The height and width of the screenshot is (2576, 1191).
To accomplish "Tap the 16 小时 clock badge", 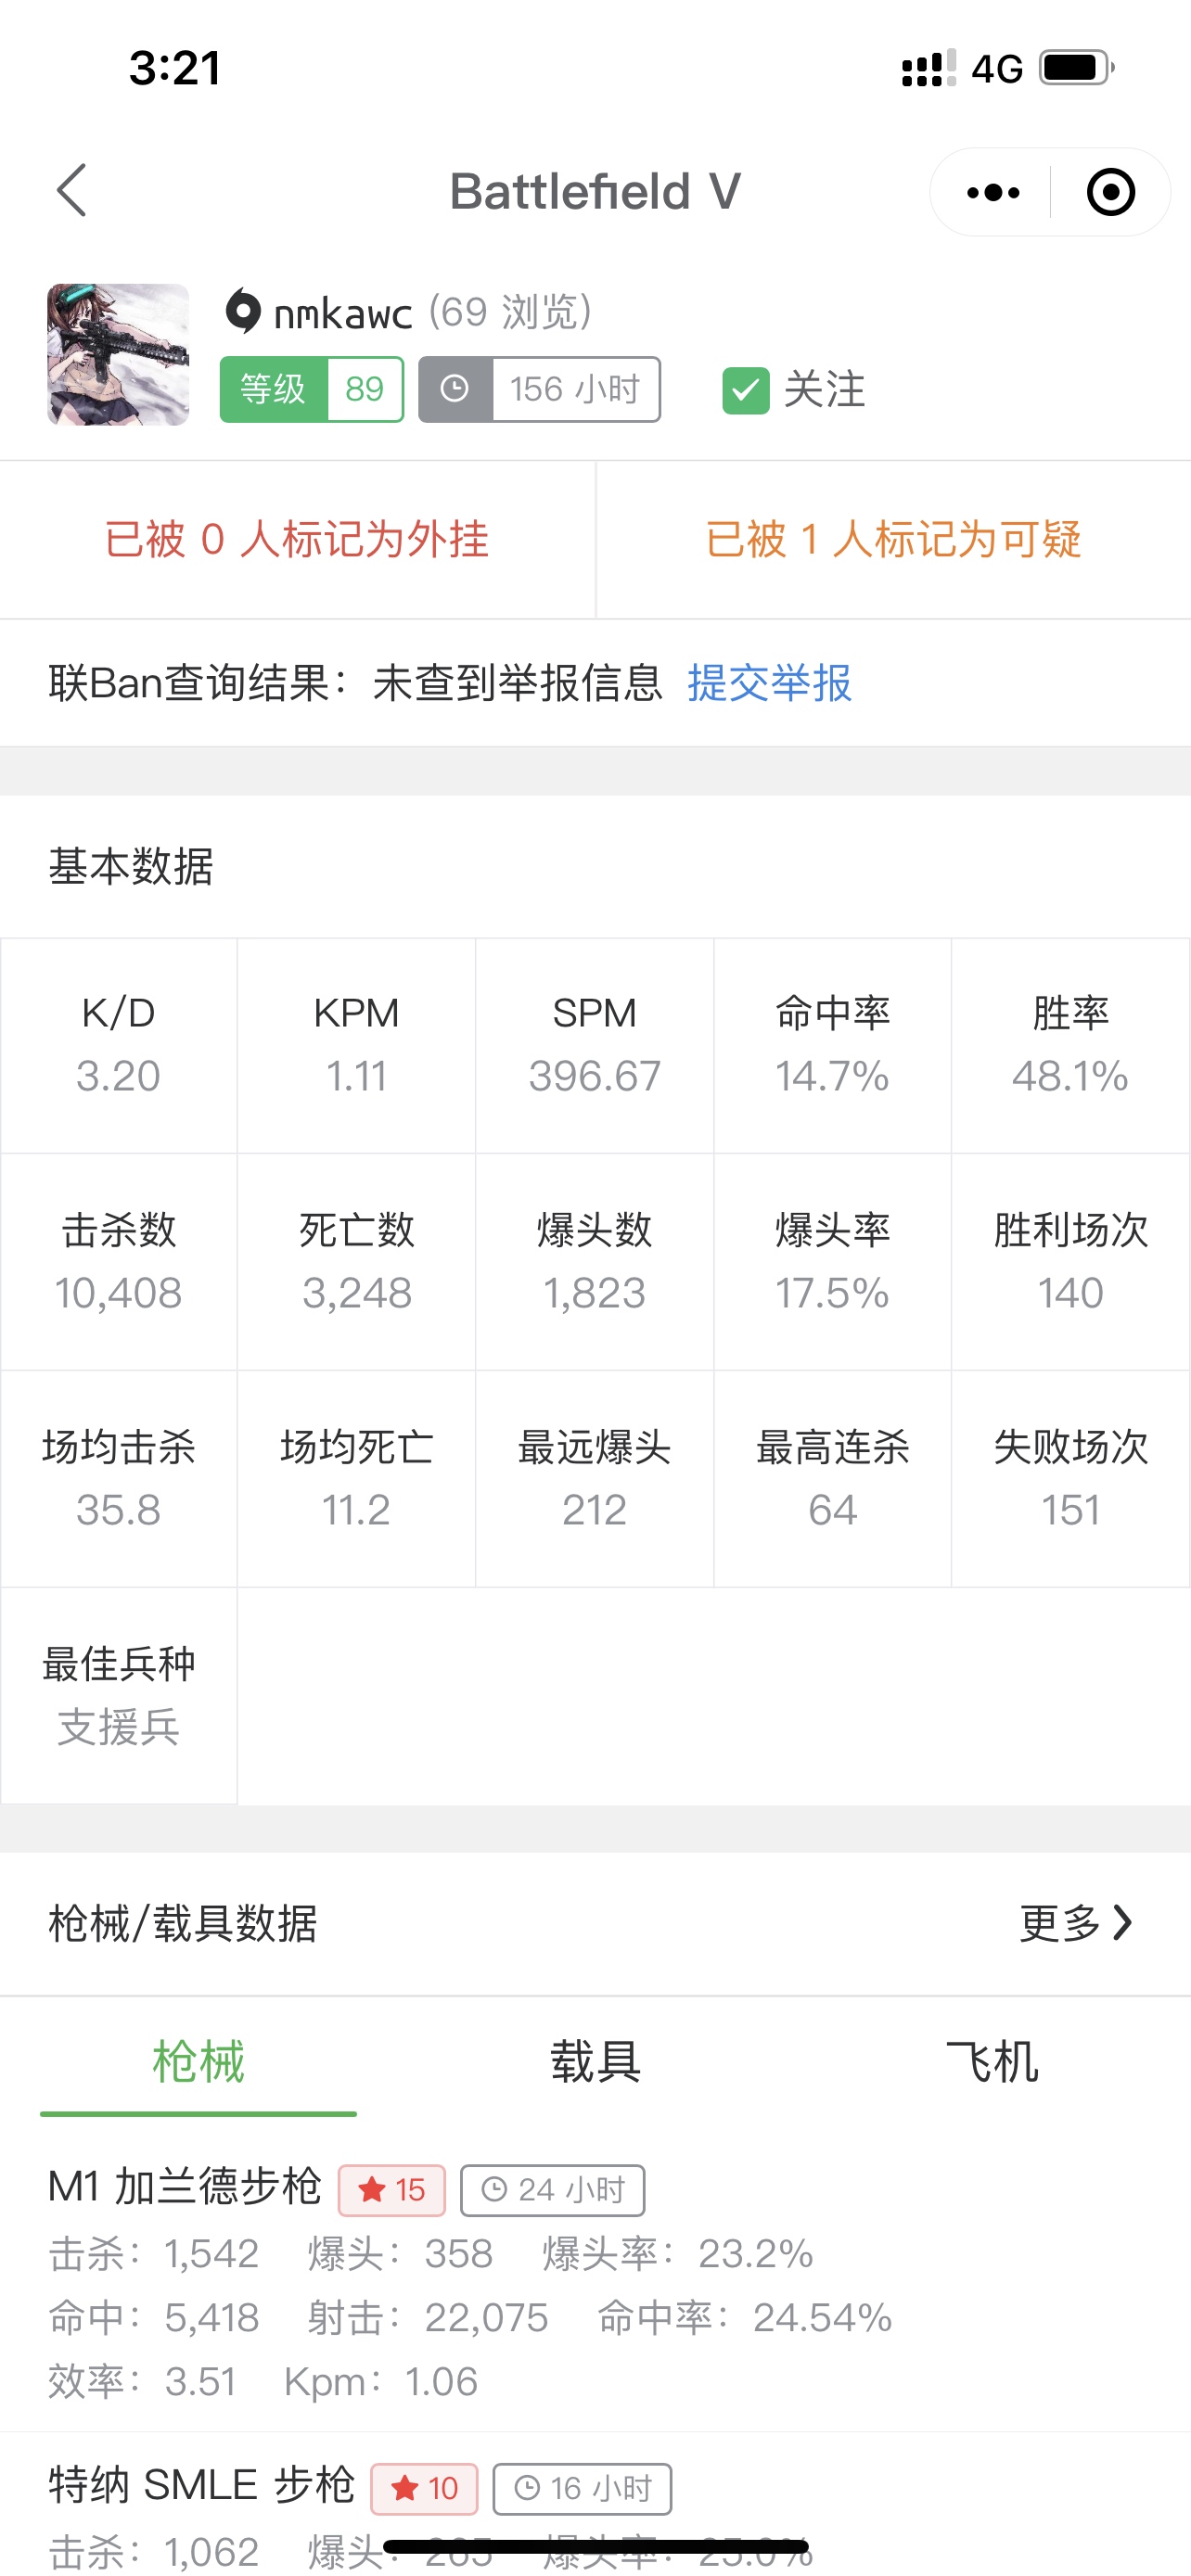I will [582, 2488].
